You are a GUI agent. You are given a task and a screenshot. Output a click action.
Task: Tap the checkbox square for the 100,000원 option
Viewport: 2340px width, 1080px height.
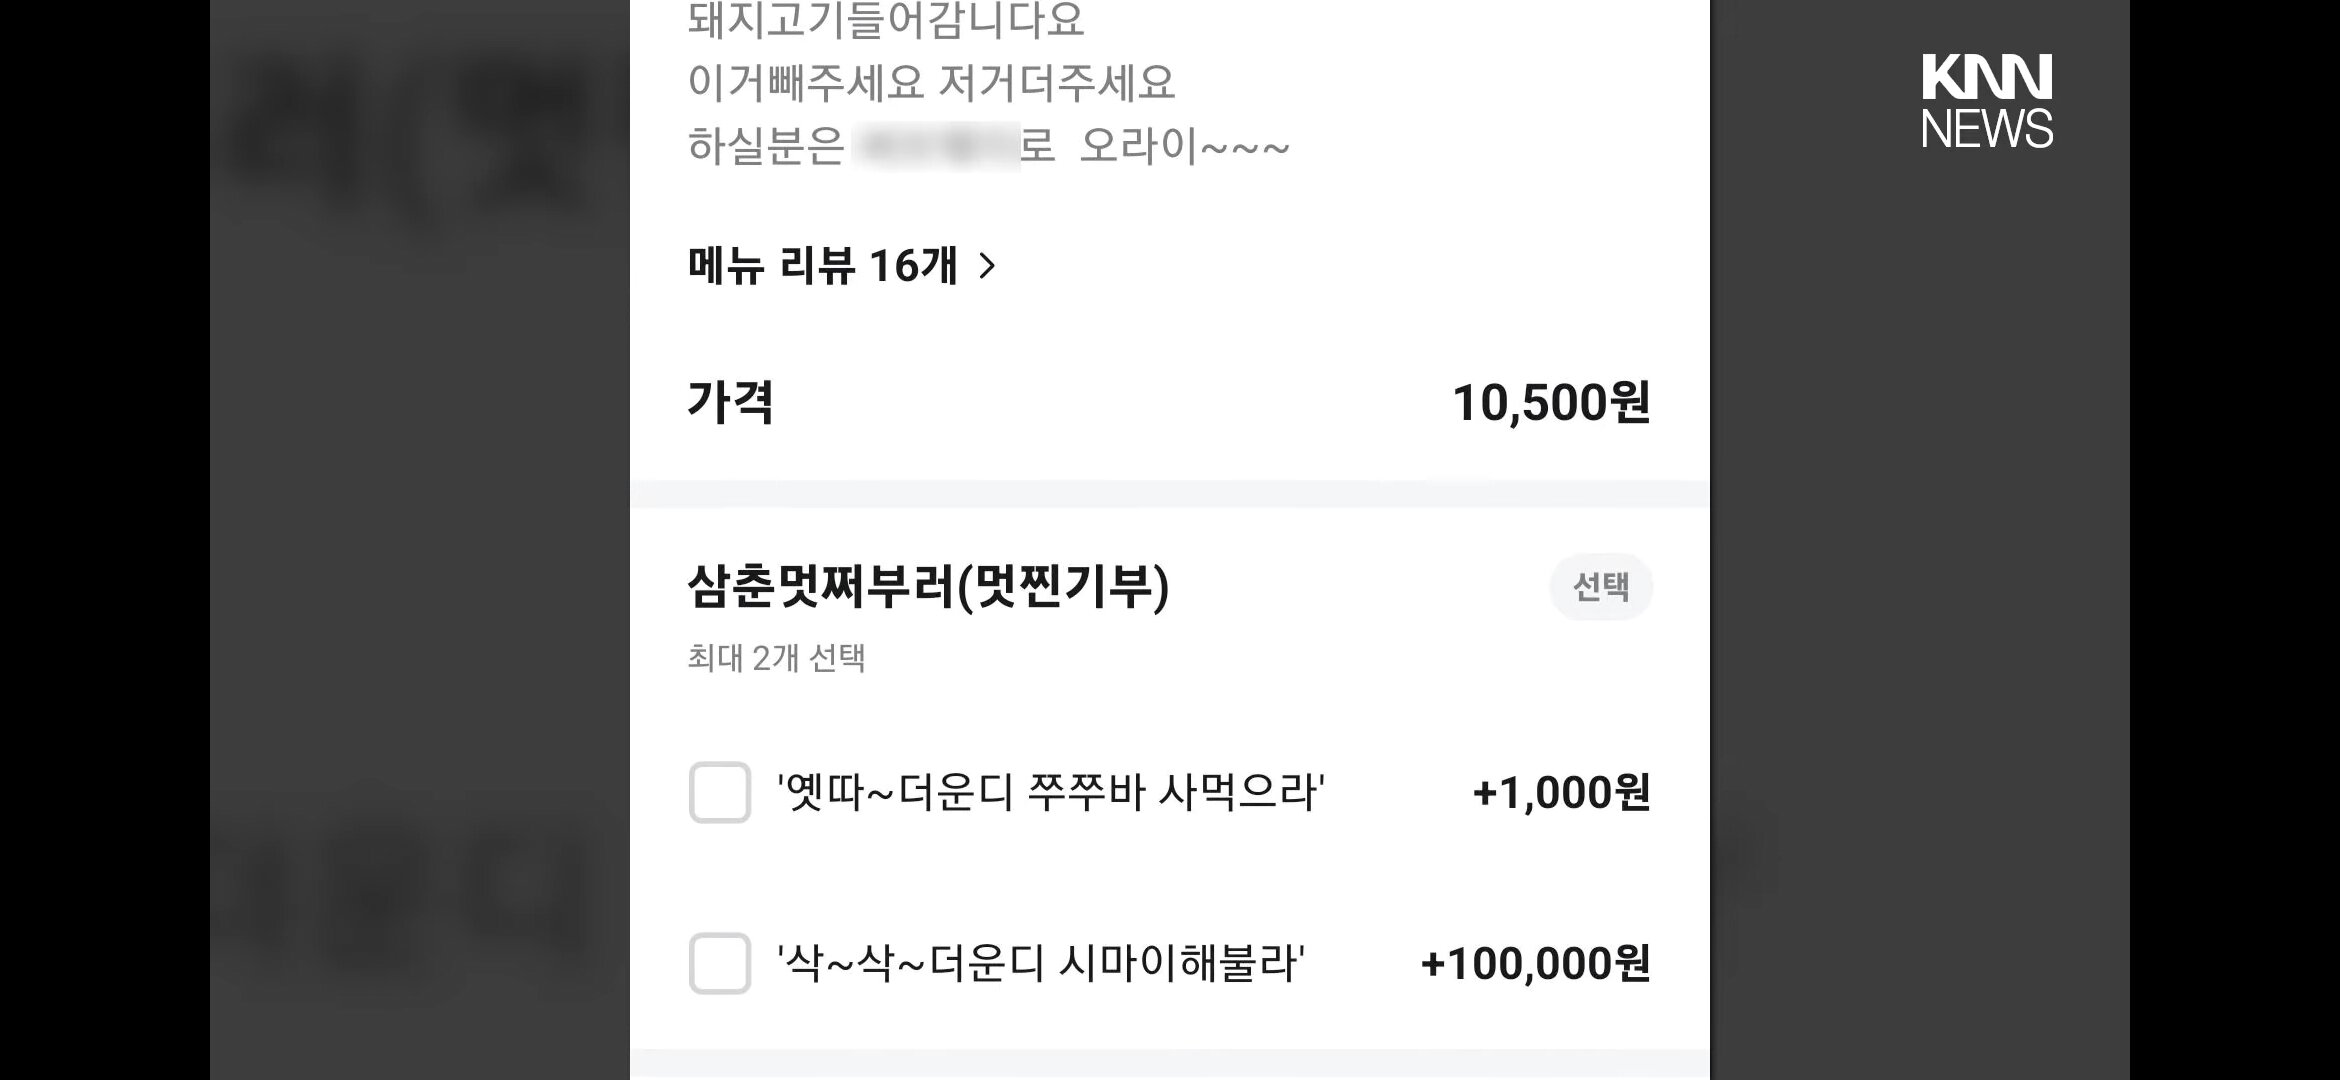719,963
